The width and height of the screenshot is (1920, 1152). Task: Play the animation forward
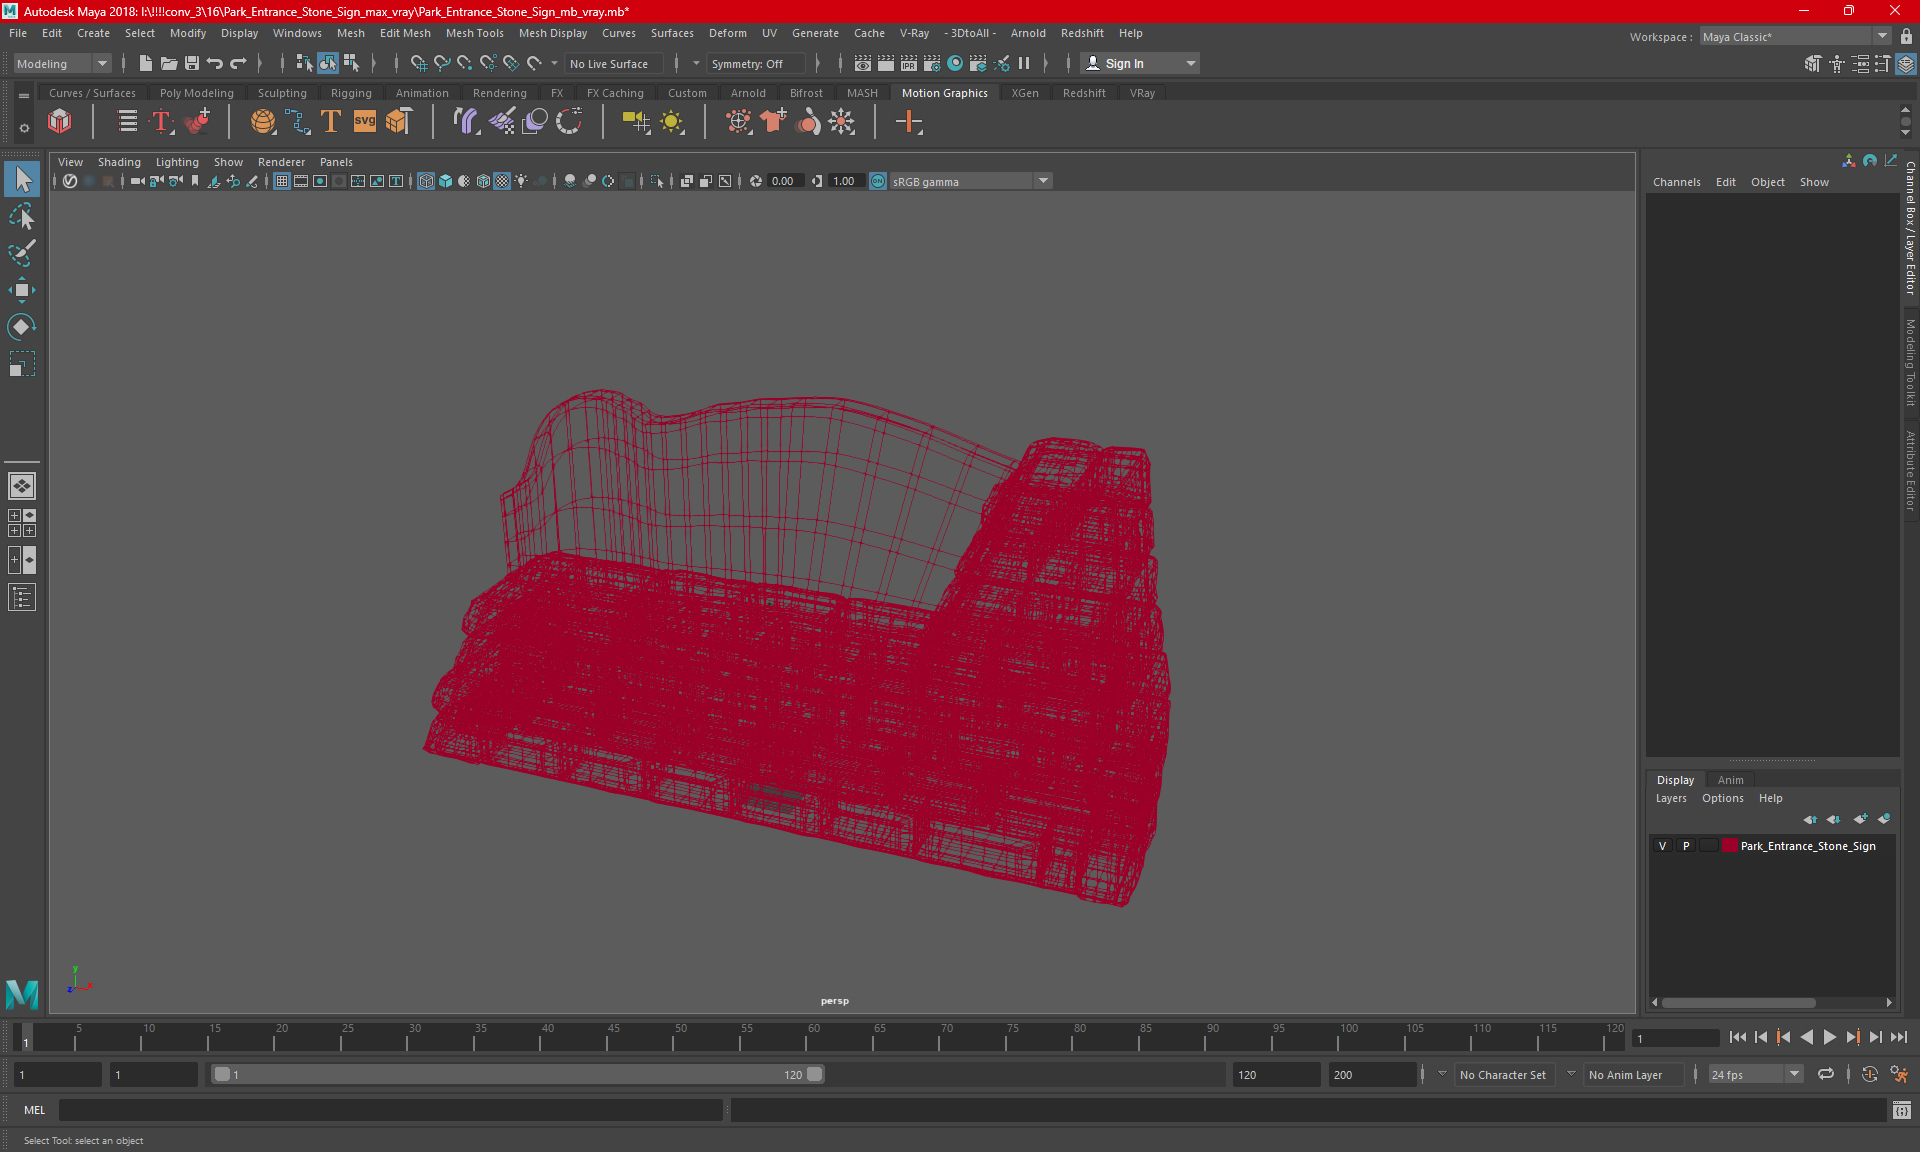point(1830,1037)
